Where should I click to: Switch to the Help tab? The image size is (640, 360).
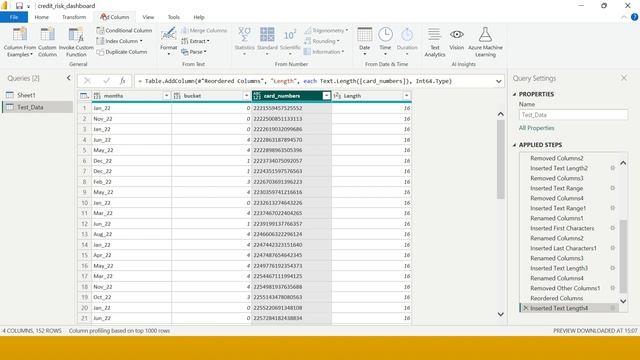pyautogui.click(x=199, y=17)
